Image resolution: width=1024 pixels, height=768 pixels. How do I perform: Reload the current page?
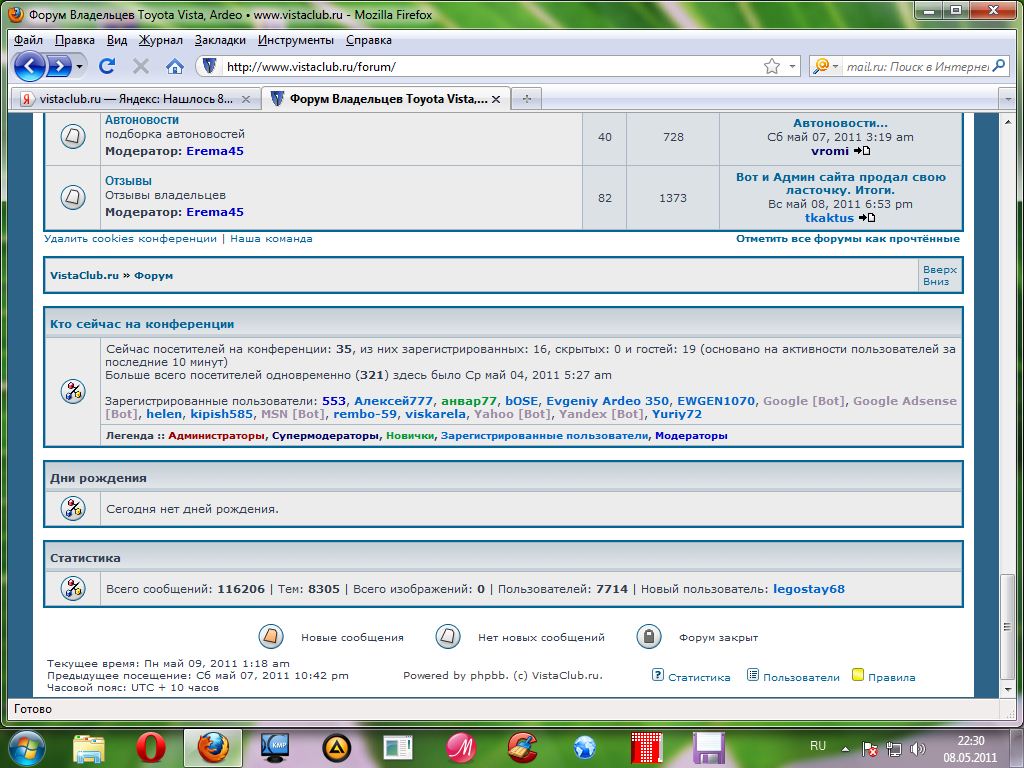[x=107, y=66]
